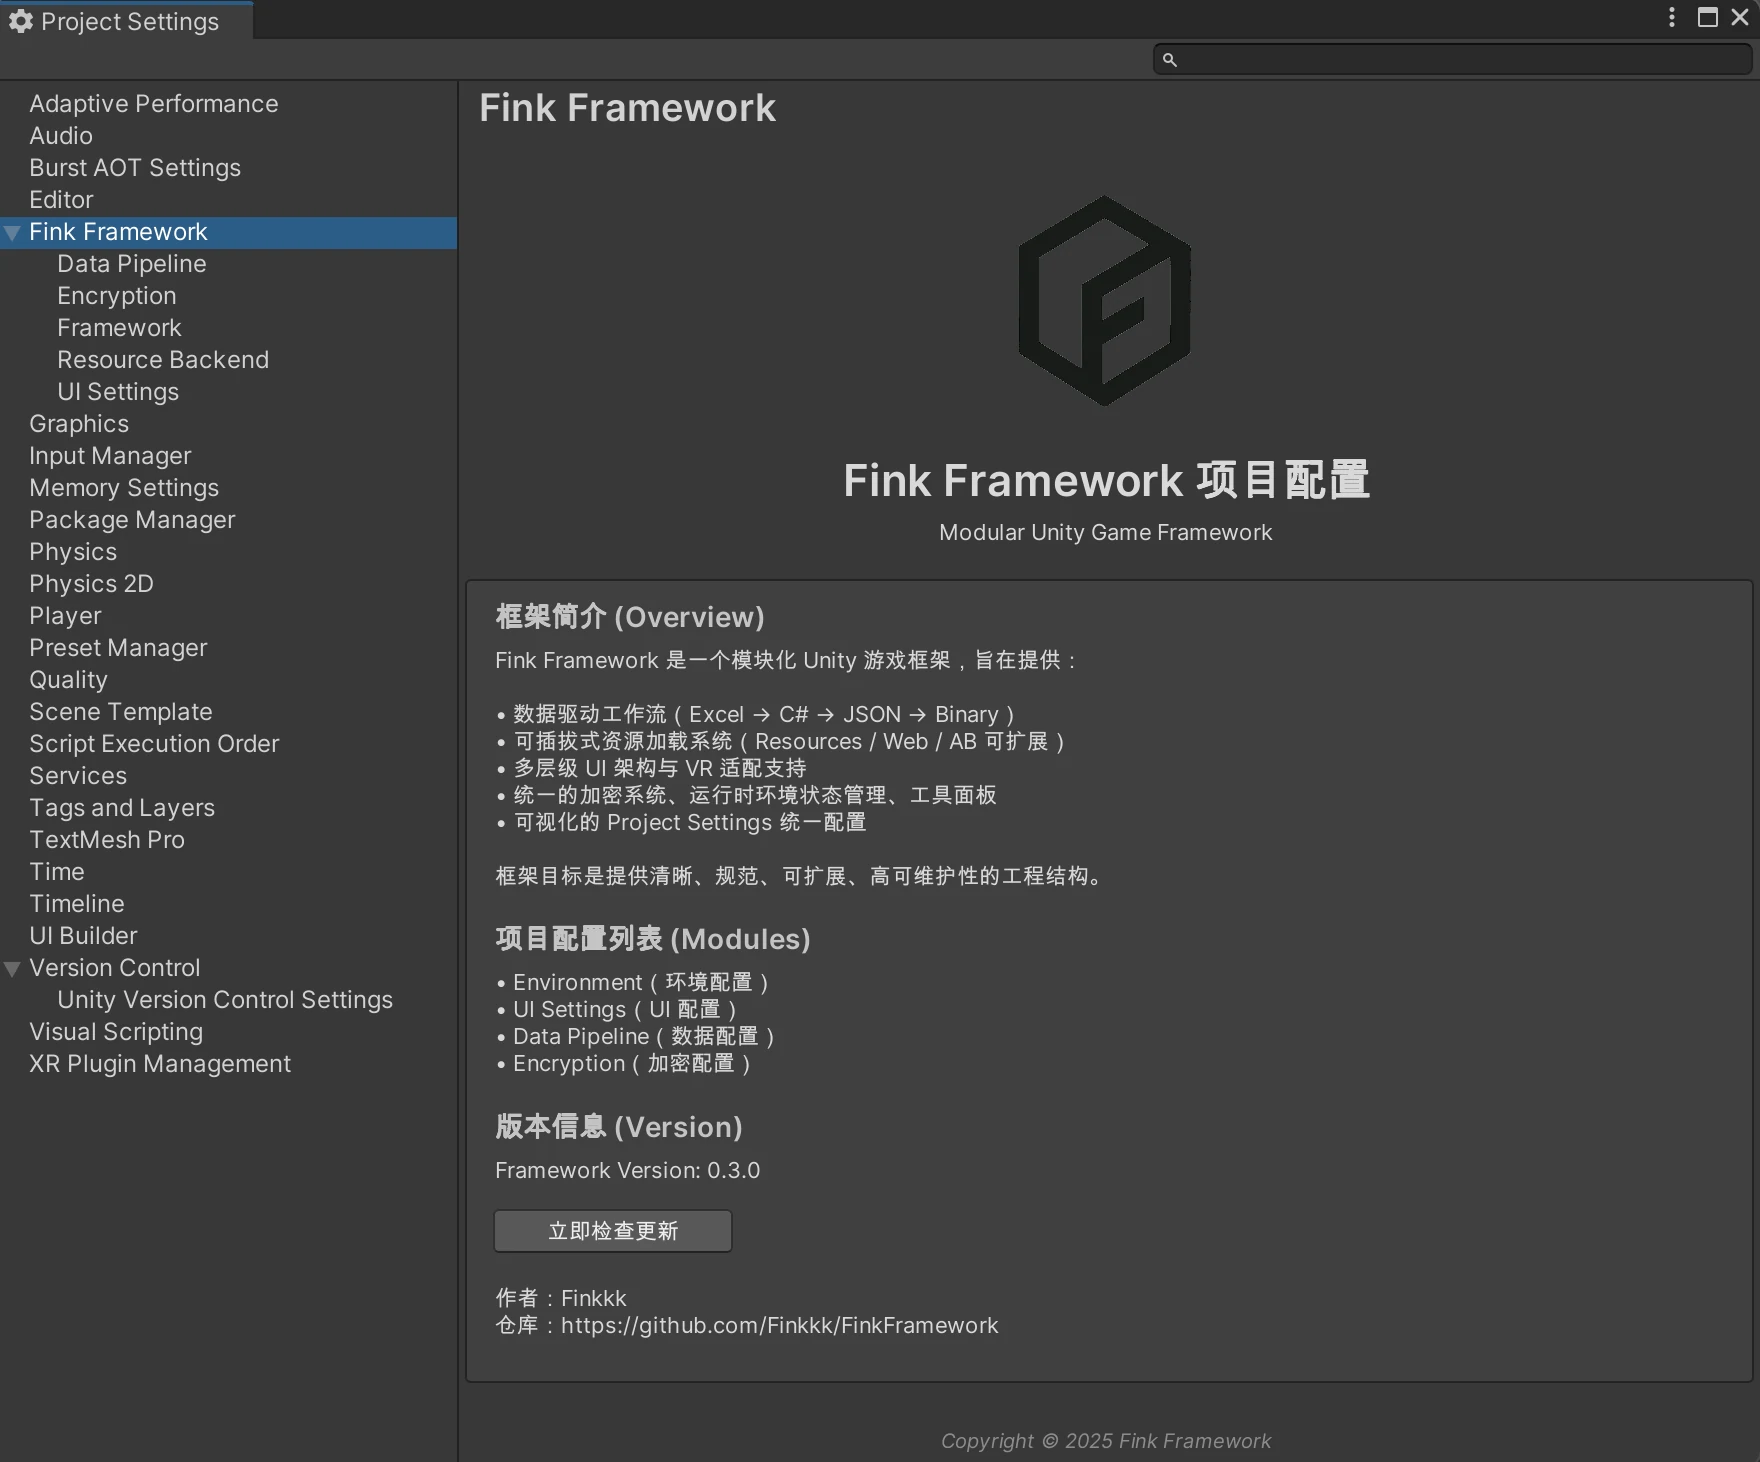Focus the settings search input field

point(1460,60)
